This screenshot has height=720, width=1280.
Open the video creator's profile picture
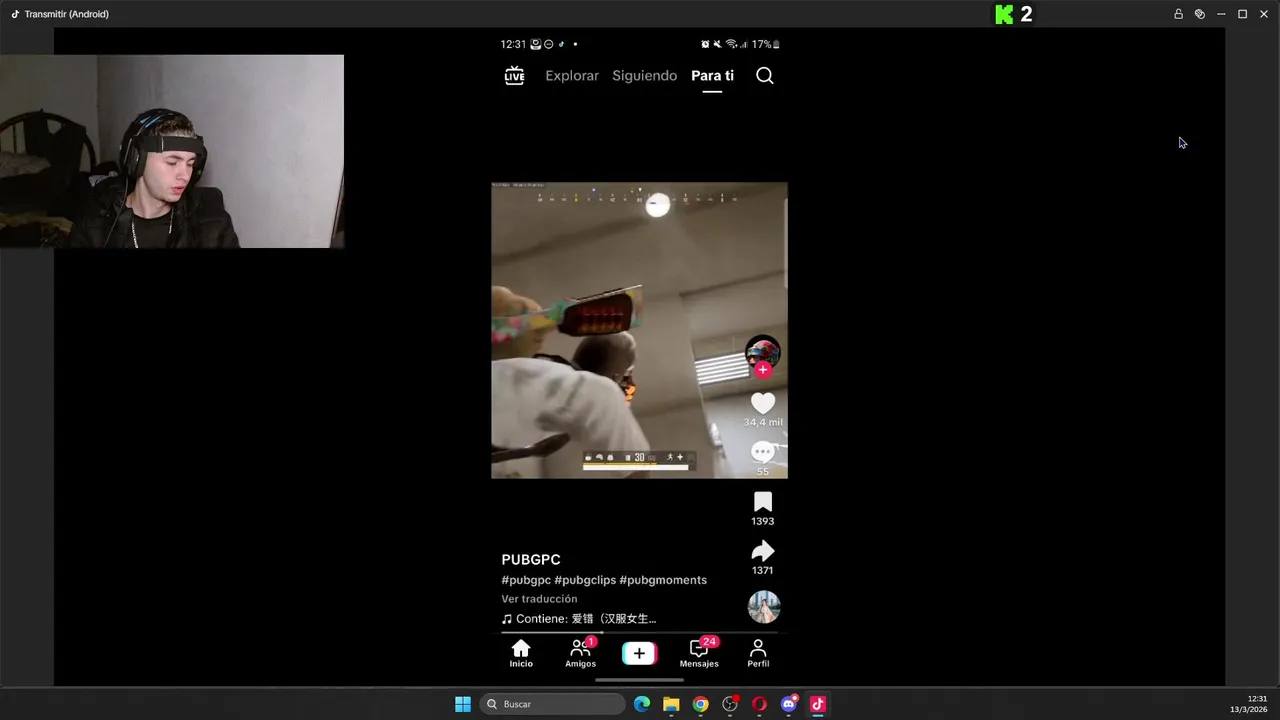click(763, 351)
